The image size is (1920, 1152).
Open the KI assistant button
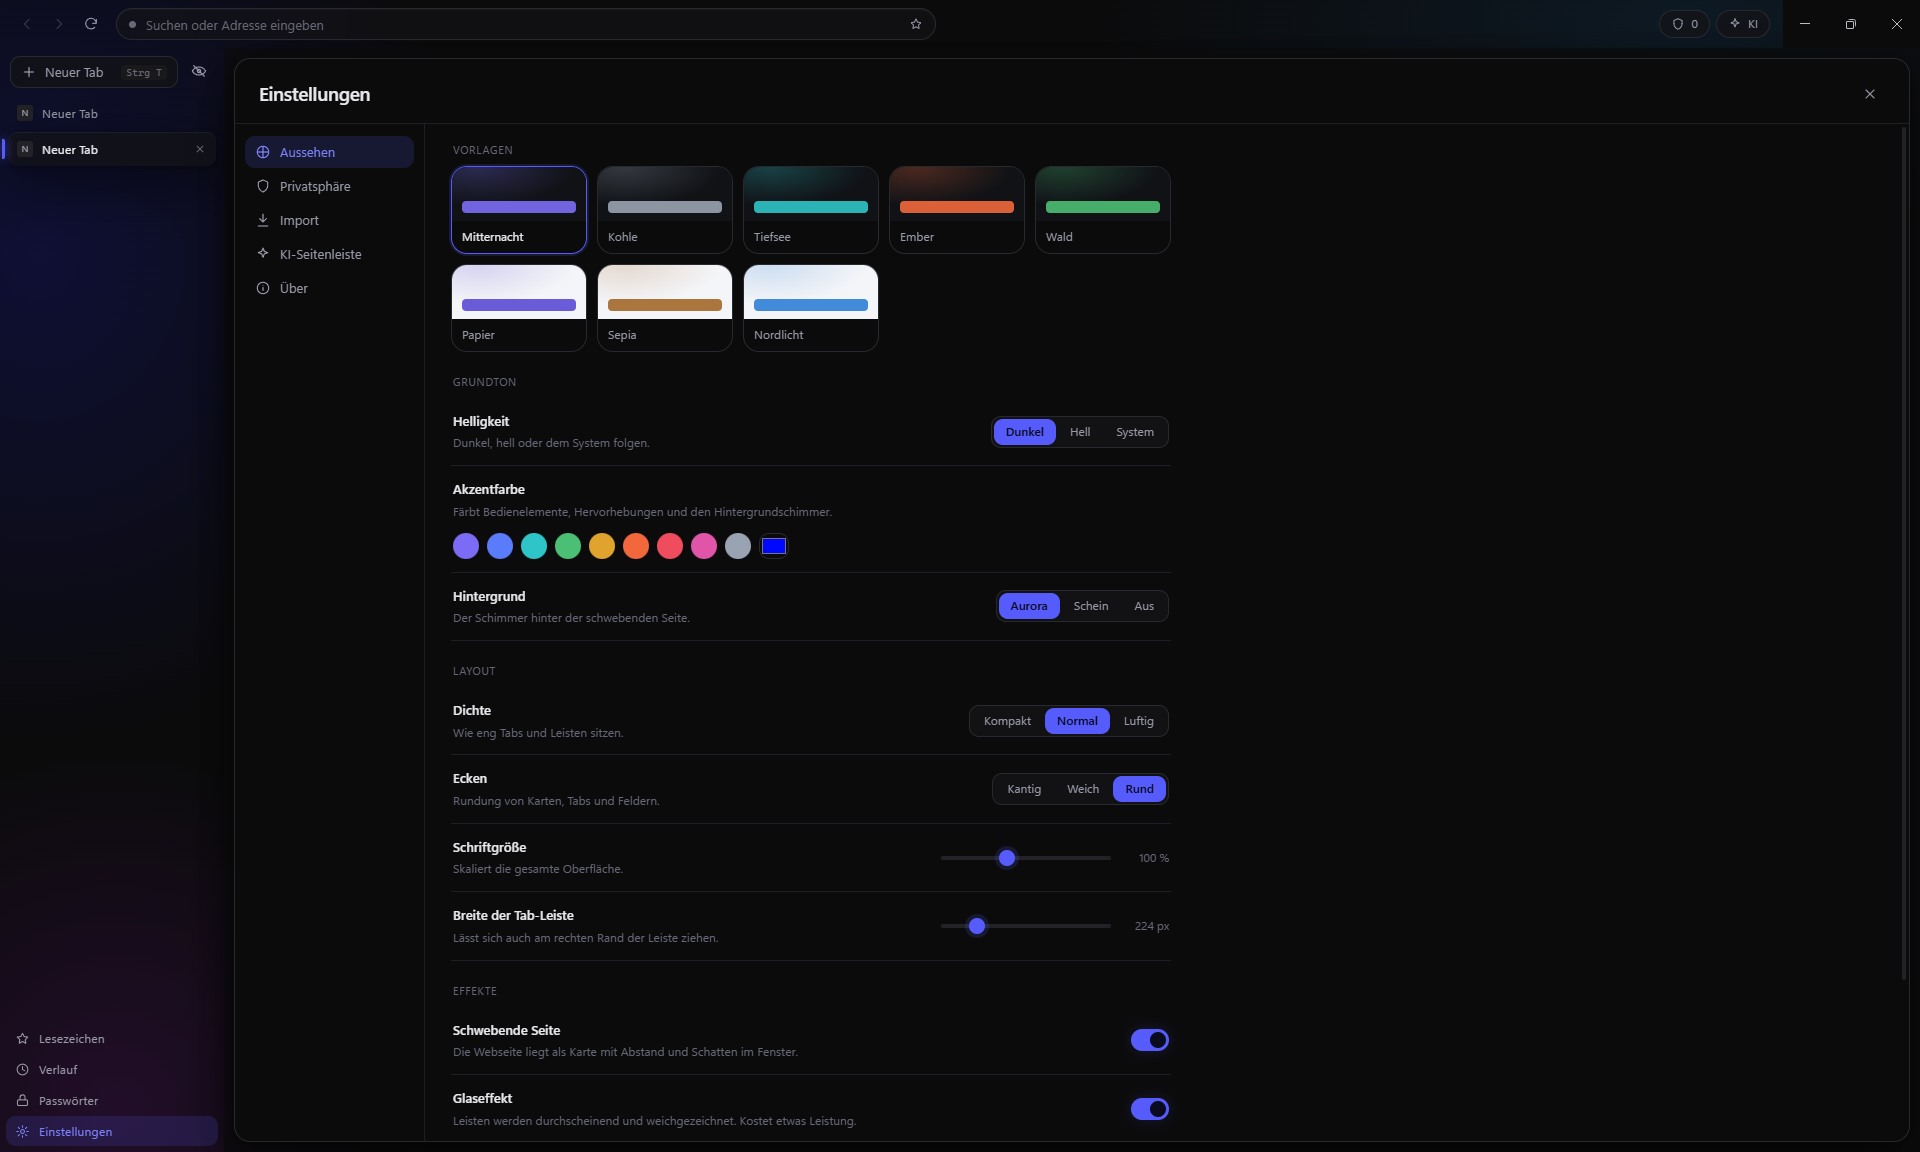point(1743,24)
